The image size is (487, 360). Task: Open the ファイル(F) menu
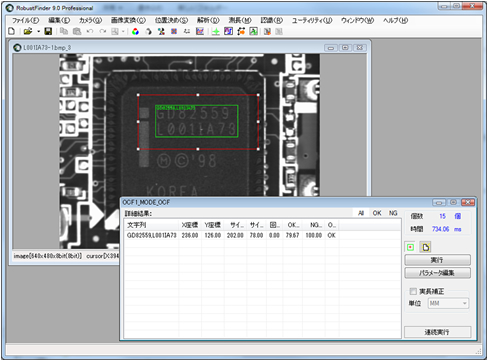tap(26, 20)
